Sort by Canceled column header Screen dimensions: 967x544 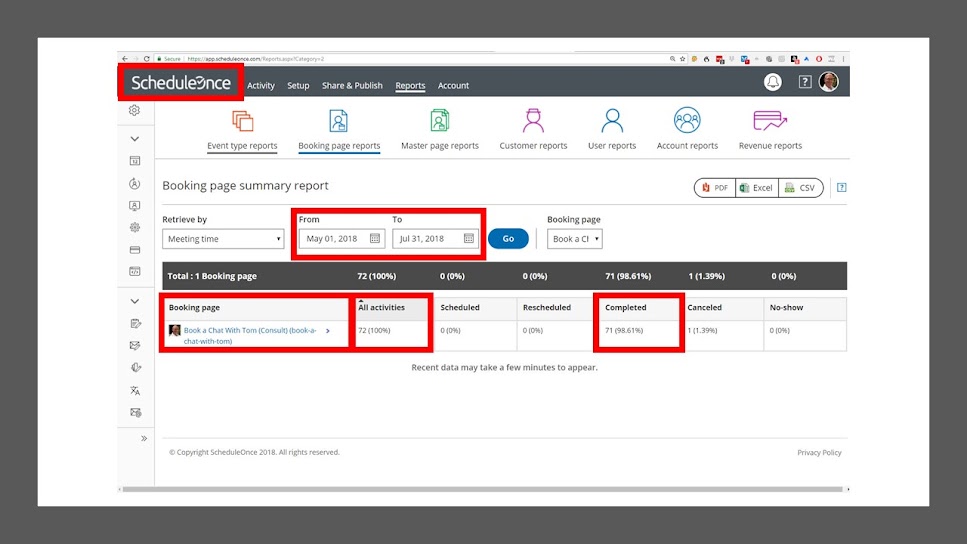[x=704, y=307]
